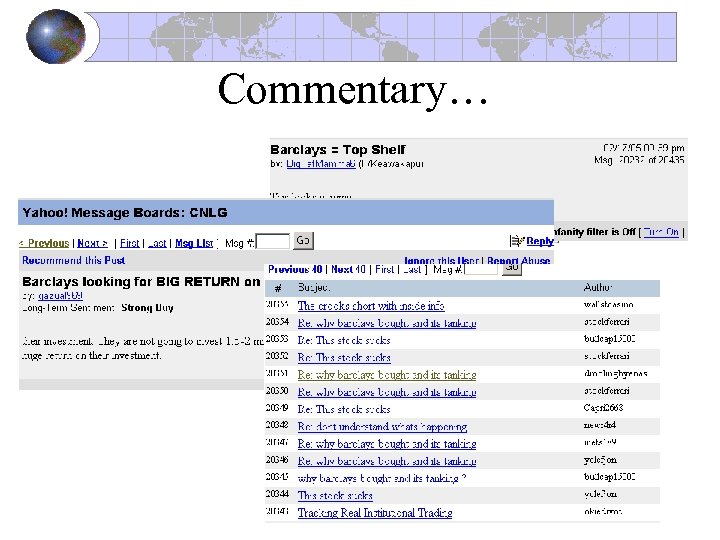The width and height of the screenshot is (720, 540).
Task: Open message 20349 'Re: This stock sucks'
Action: [x=344, y=409]
